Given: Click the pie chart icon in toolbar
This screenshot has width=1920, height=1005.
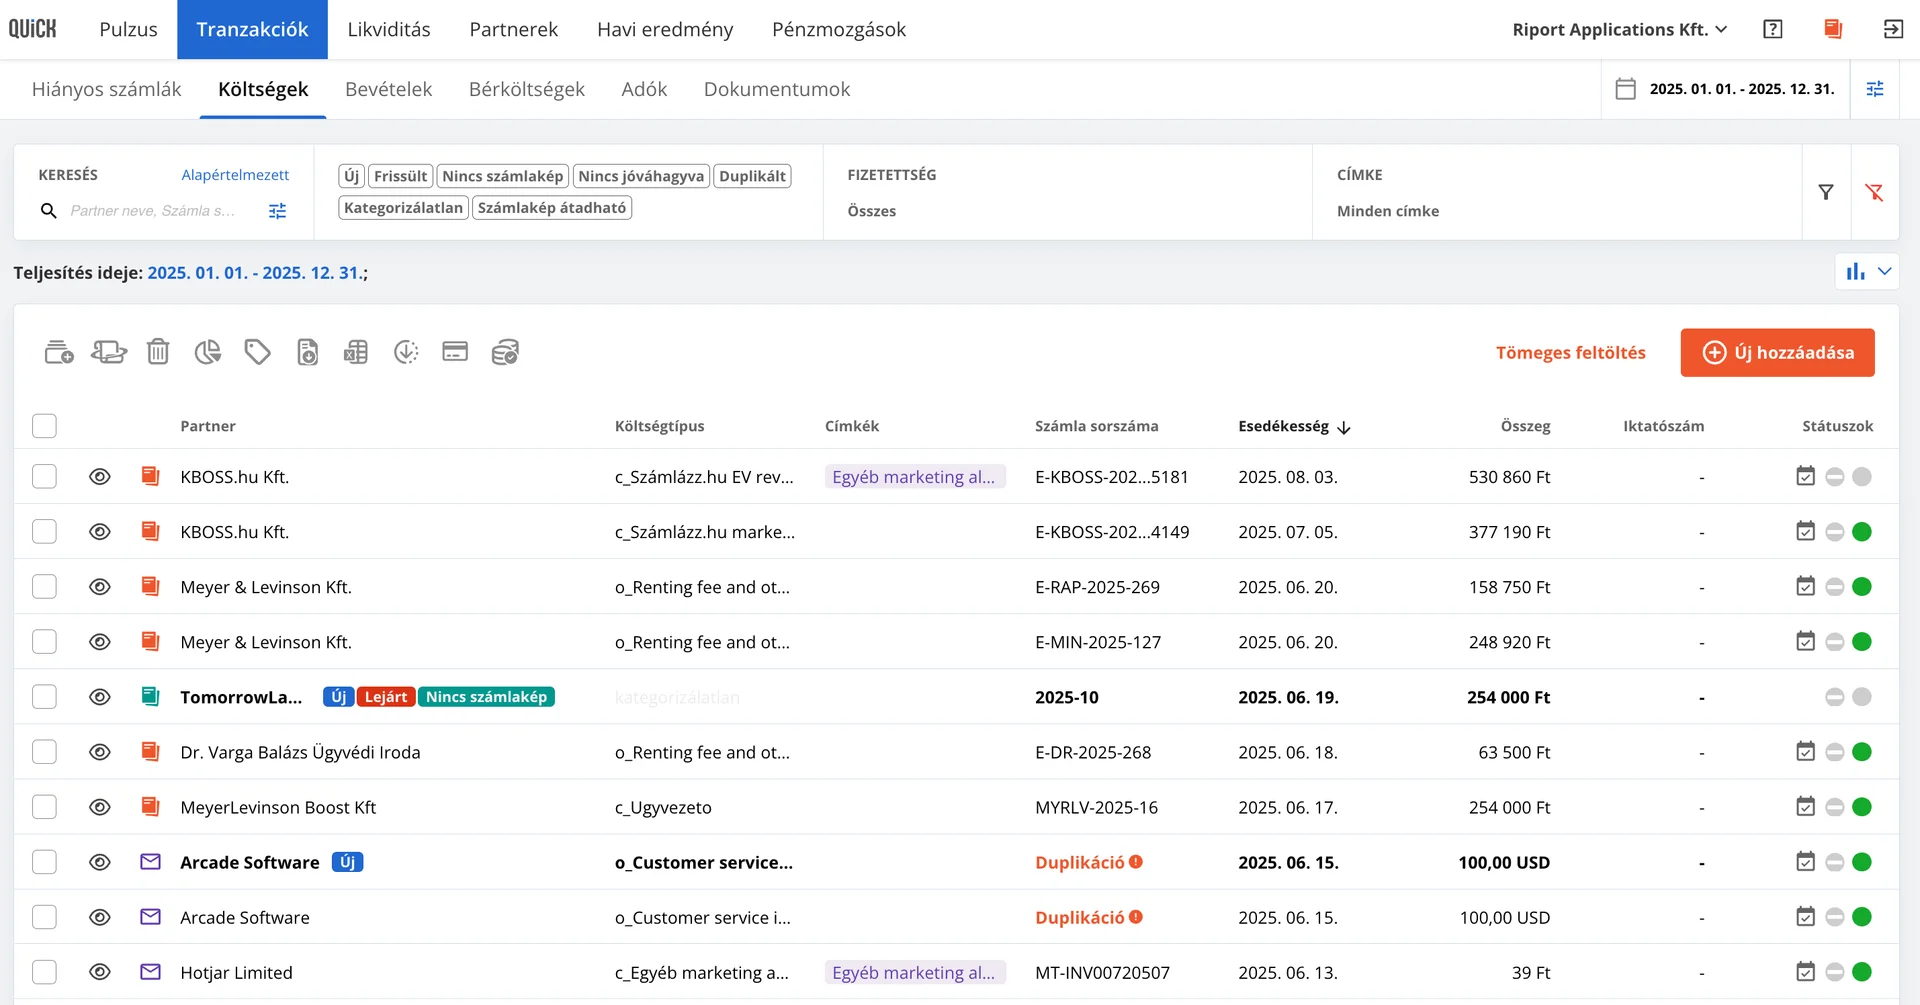Looking at the screenshot, I should 207,352.
